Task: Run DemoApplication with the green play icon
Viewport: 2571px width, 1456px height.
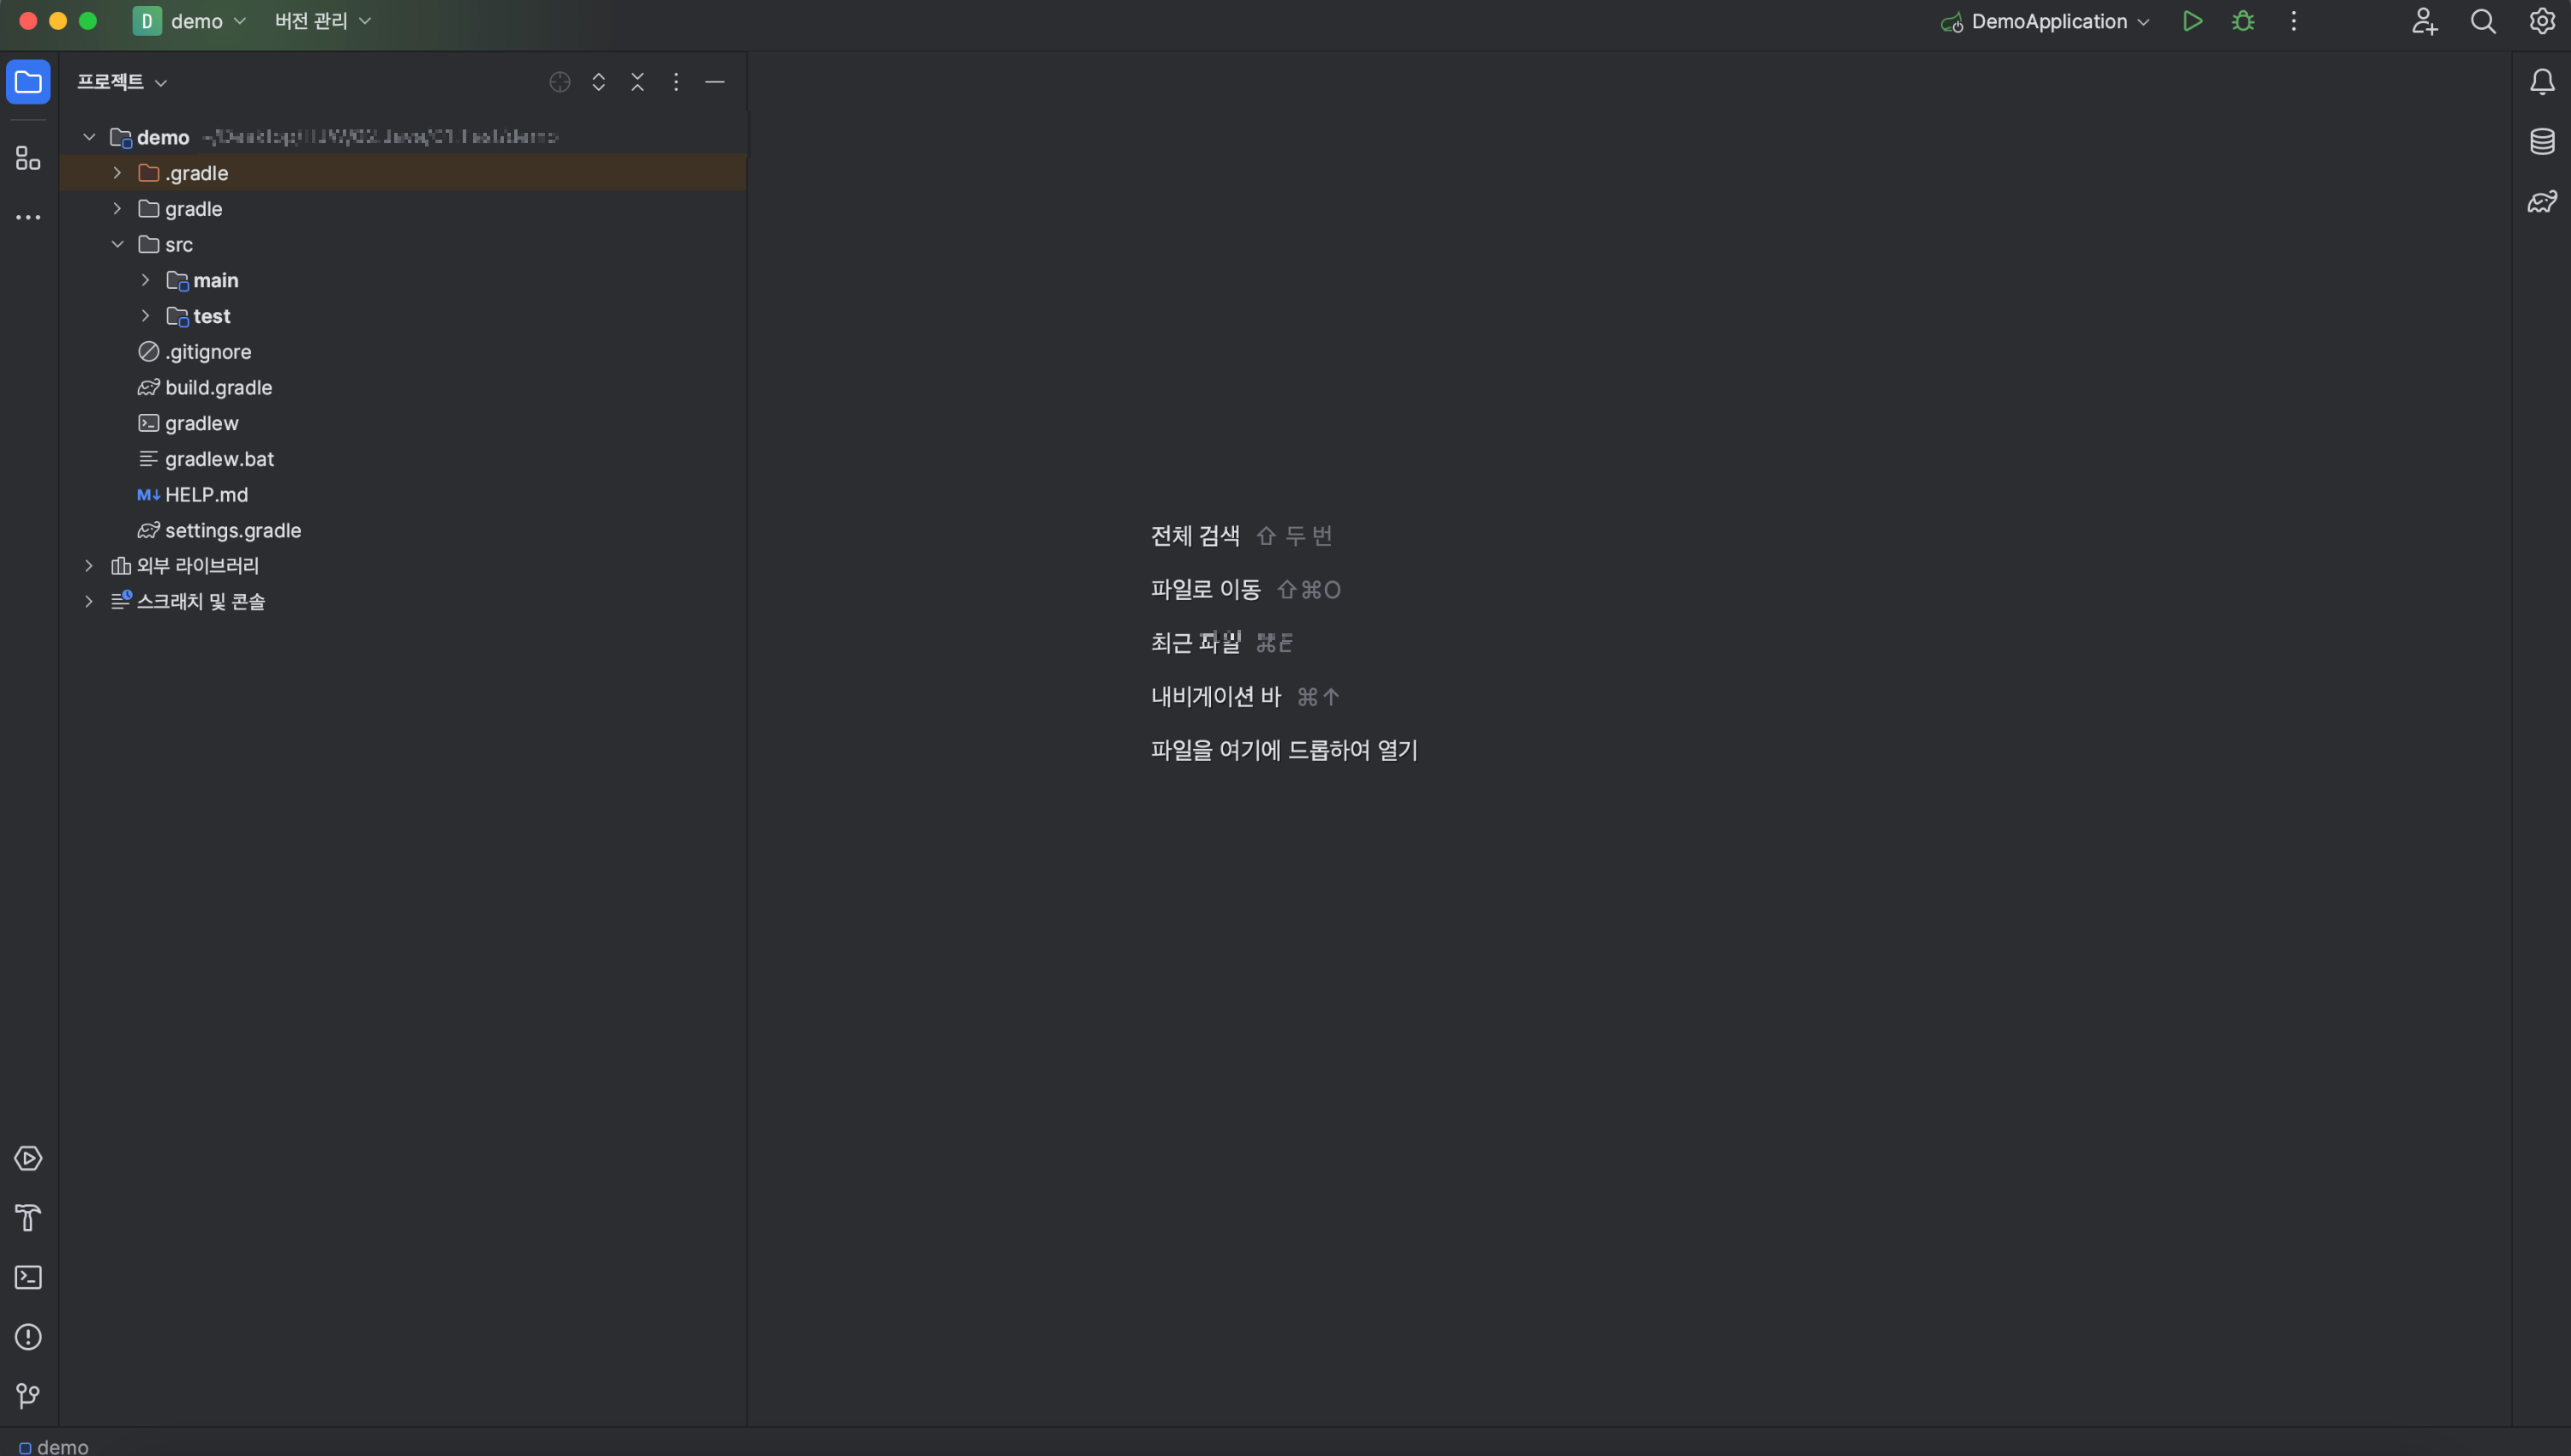Action: click(x=2192, y=21)
